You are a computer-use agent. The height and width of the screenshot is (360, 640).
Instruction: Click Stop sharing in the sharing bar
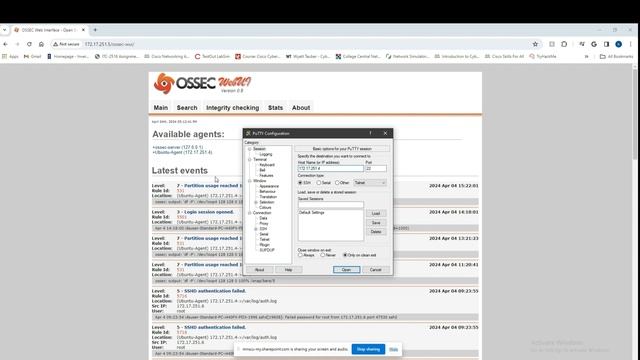pos(368,349)
